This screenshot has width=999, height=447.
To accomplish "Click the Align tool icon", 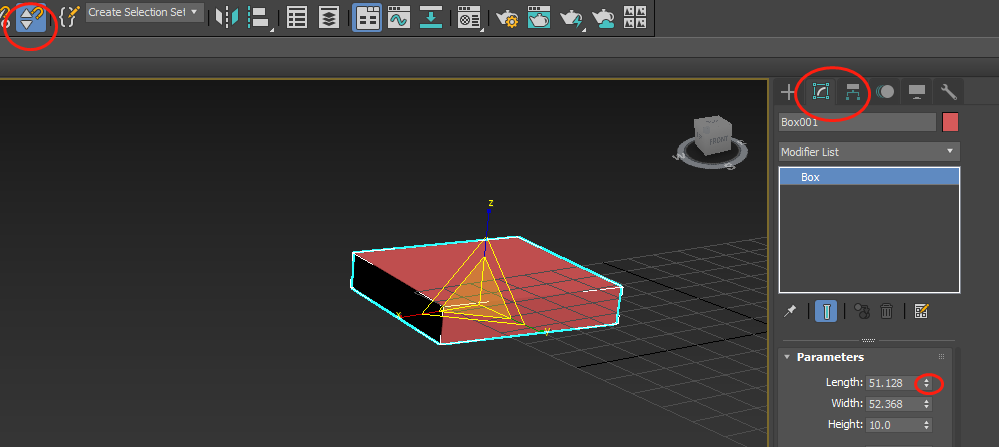I will click(259, 18).
